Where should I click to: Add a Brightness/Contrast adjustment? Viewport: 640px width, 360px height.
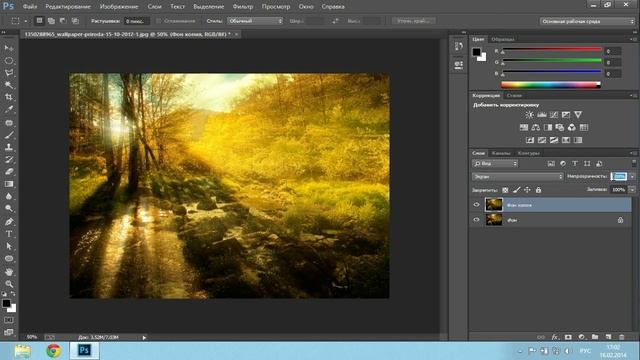[529, 115]
